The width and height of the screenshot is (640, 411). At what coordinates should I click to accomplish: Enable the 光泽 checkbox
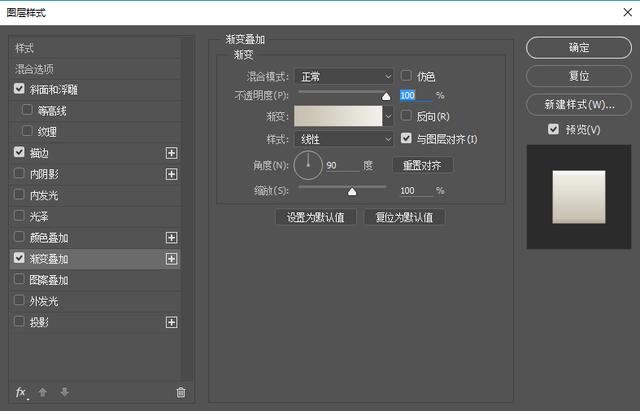pos(19,215)
